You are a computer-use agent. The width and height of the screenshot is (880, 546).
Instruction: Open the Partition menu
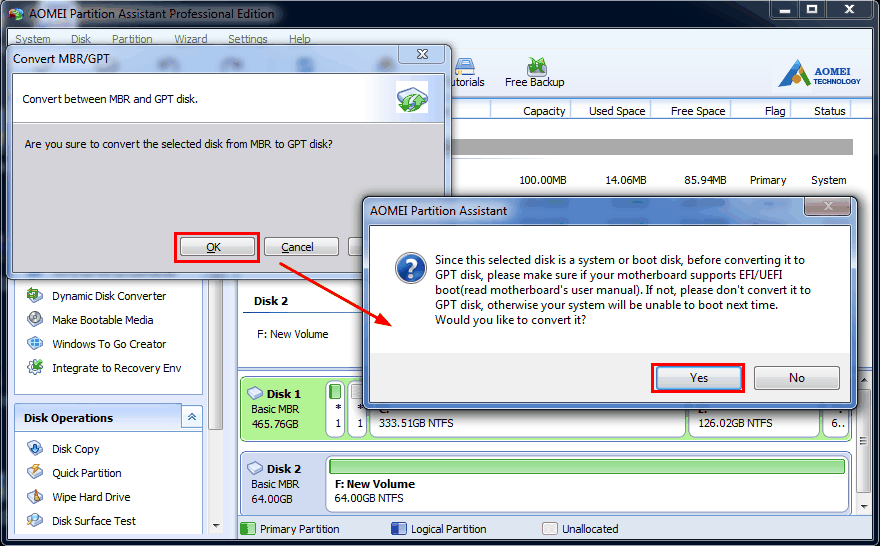coord(132,39)
